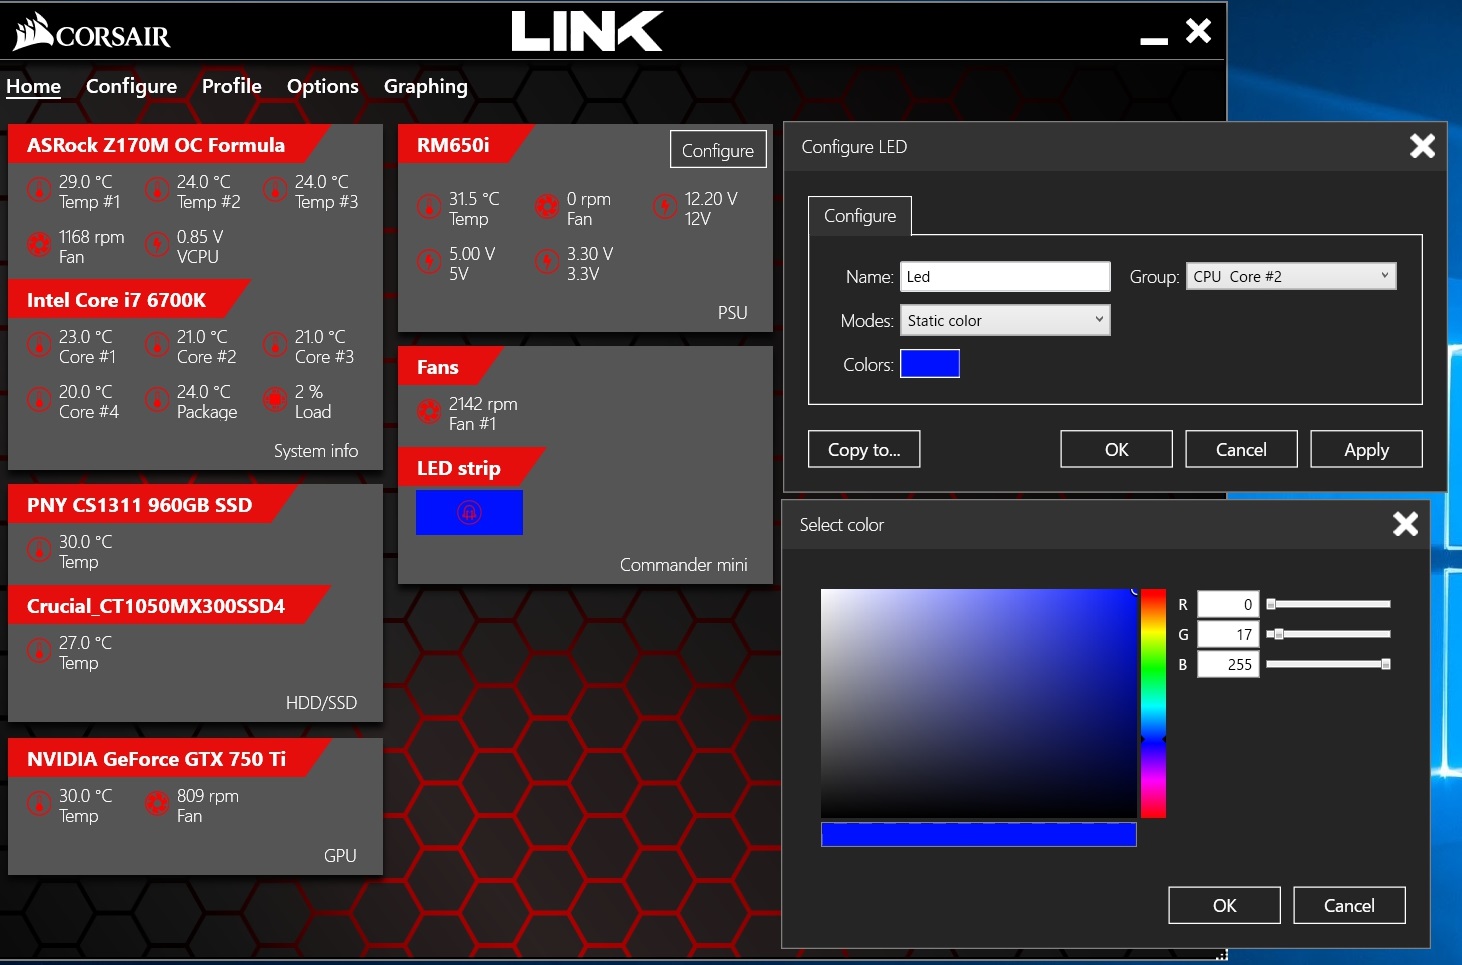Open the Configure menu in the top navigation

[x=131, y=86]
